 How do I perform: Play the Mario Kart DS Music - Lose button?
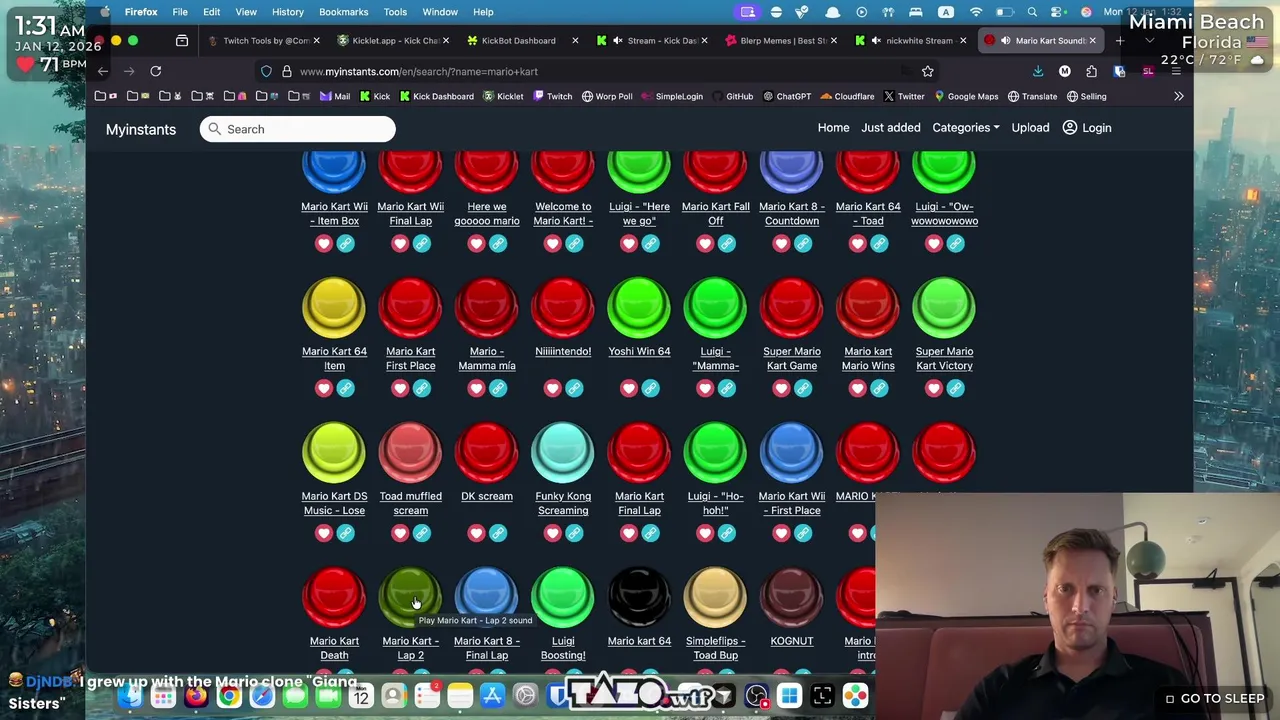pyautogui.click(x=334, y=453)
